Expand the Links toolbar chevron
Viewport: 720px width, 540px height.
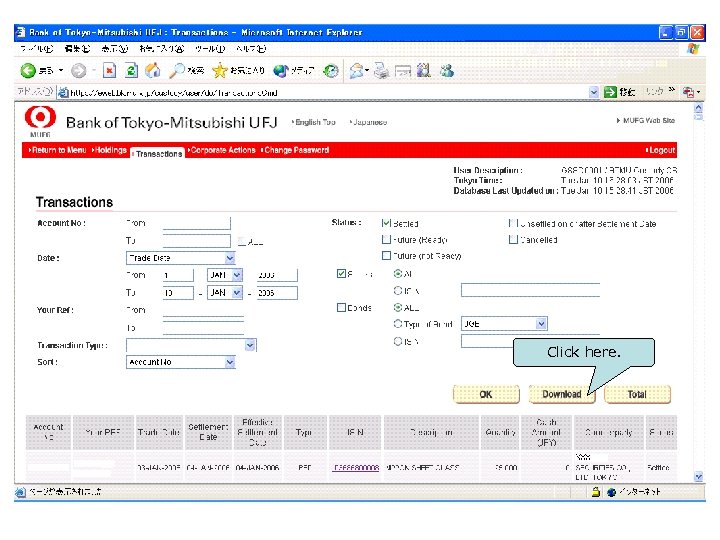(x=672, y=89)
